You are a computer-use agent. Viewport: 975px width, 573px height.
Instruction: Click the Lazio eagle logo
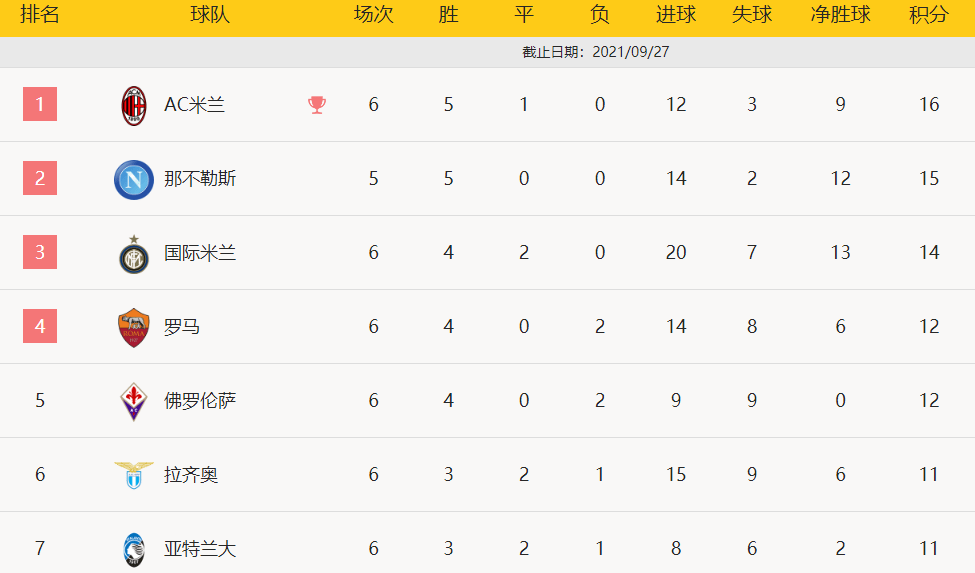[134, 475]
